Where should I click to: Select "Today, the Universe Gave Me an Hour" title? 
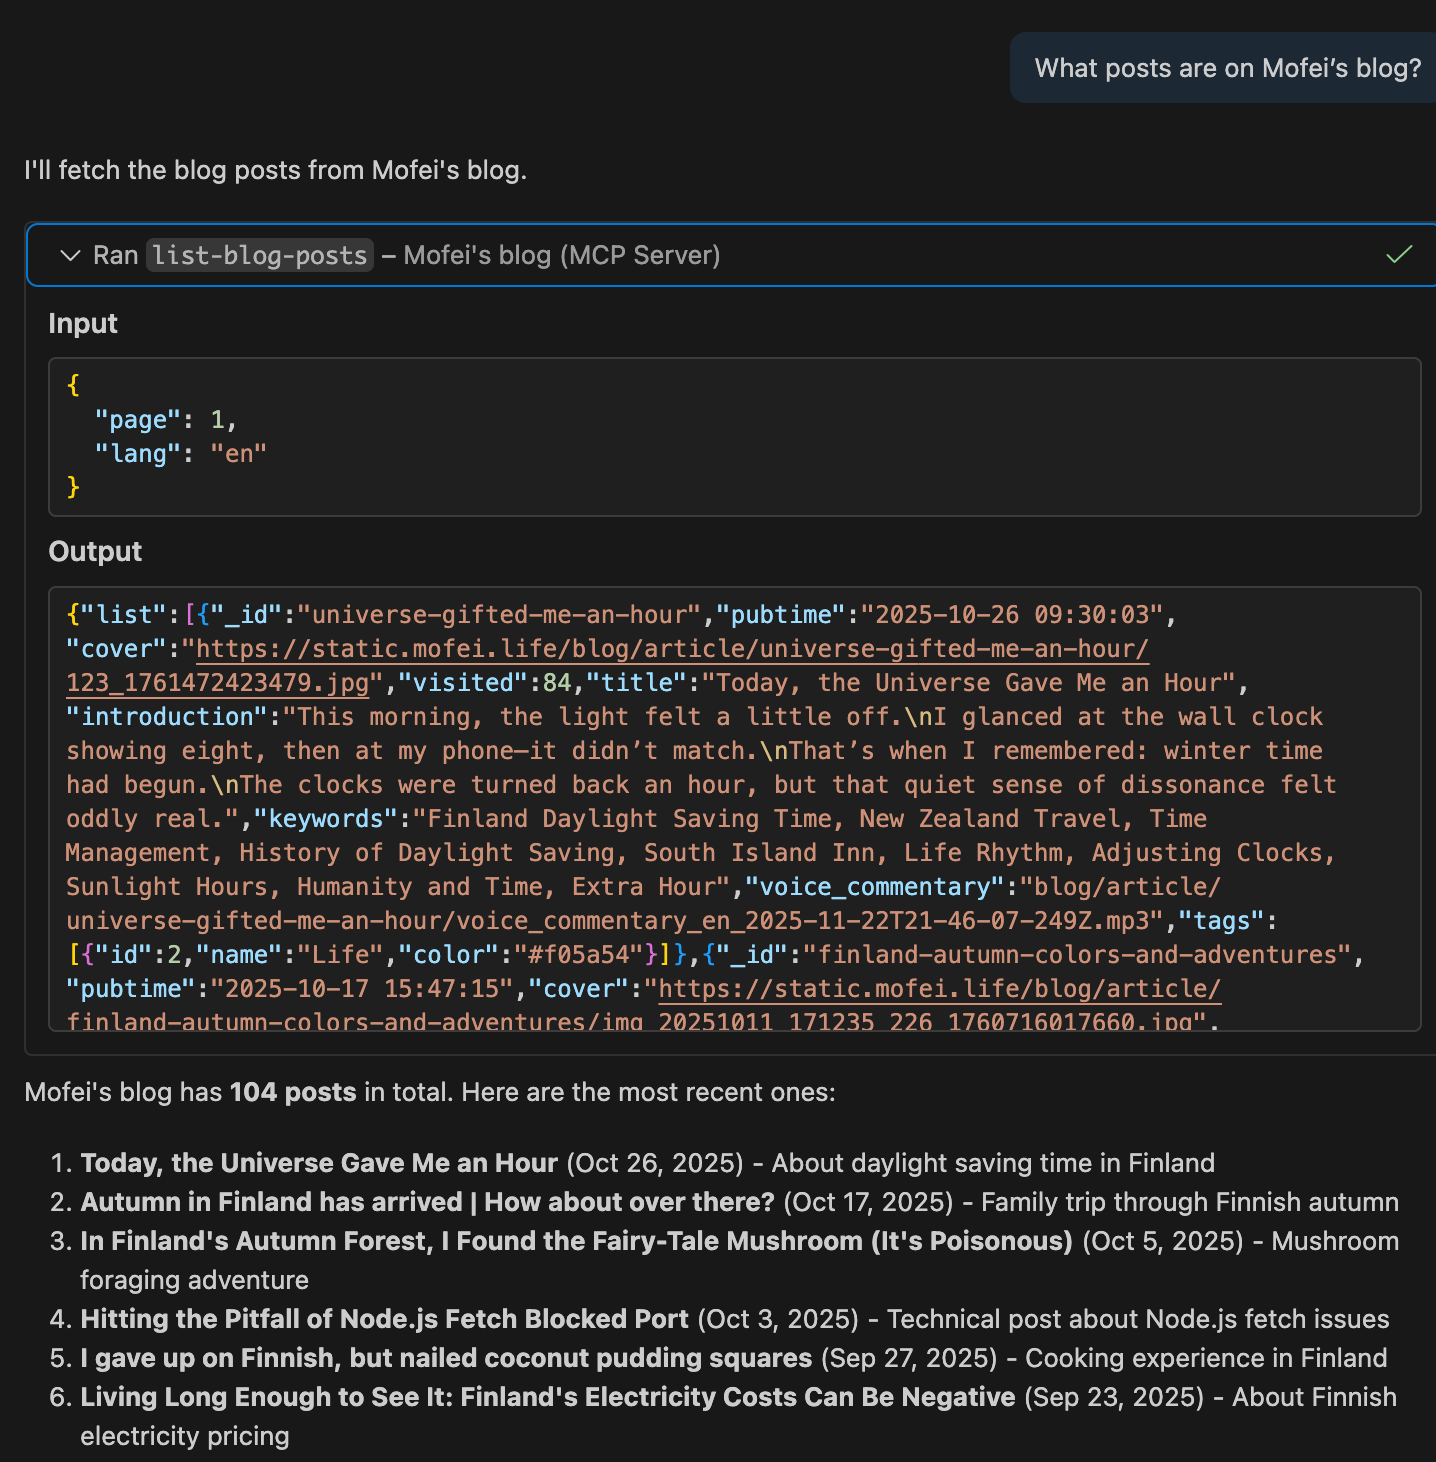point(319,1163)
